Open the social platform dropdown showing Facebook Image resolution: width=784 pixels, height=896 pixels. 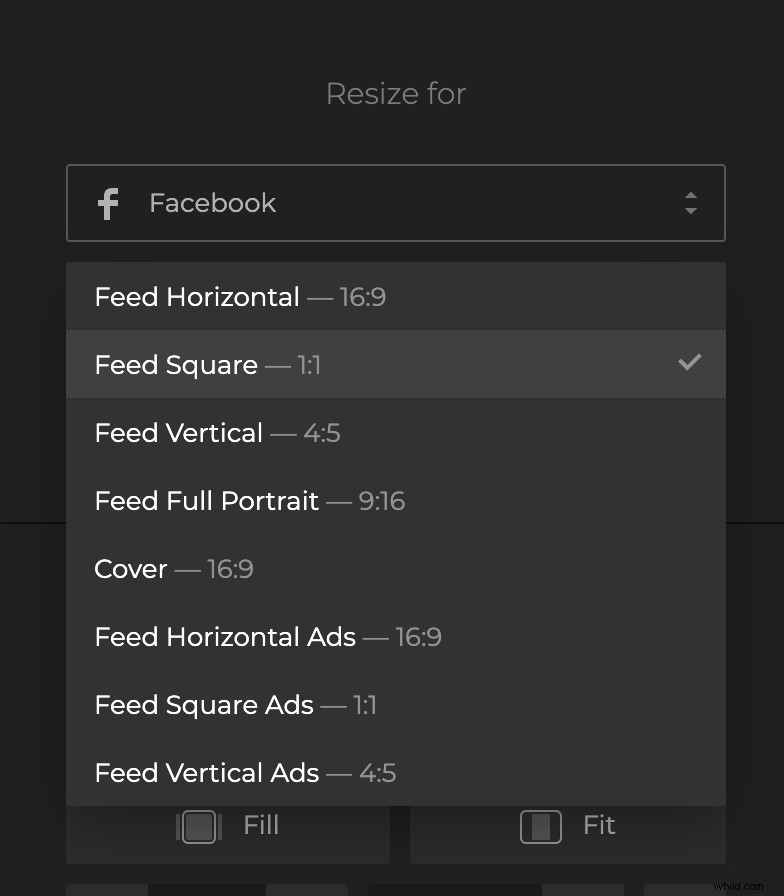[x=396, y=203]
